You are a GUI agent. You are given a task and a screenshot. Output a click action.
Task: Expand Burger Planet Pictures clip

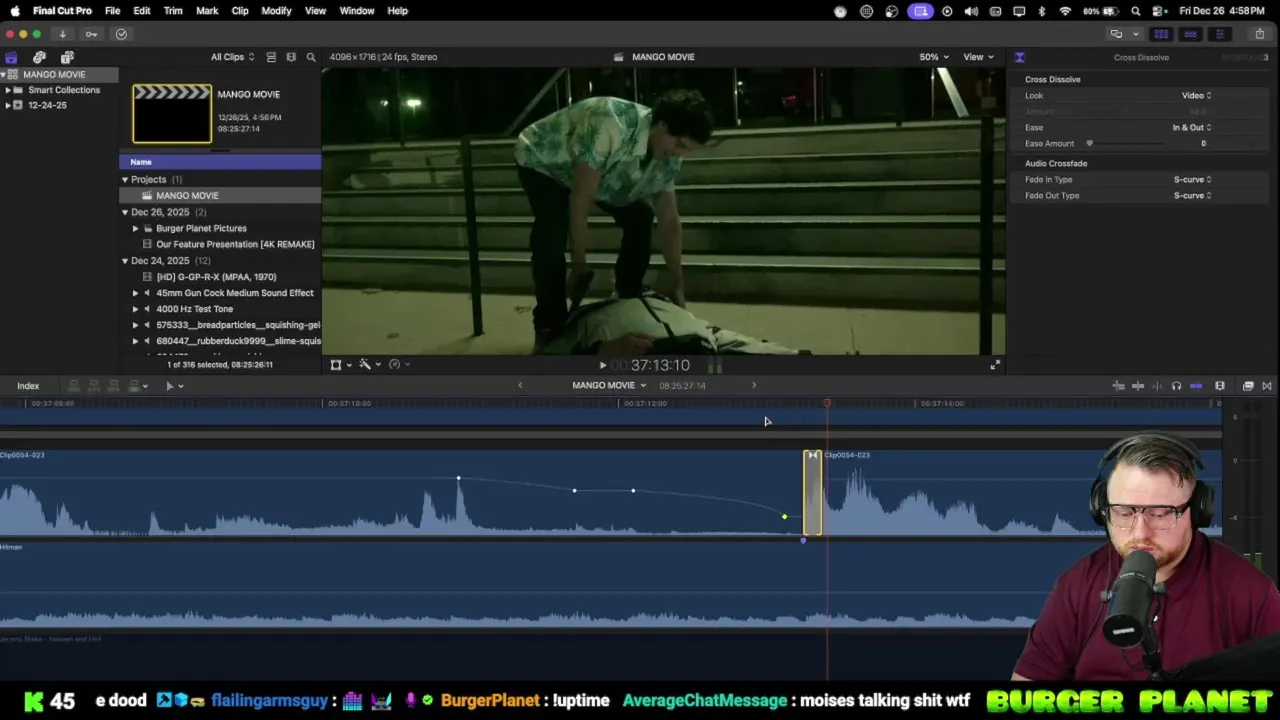136,228
